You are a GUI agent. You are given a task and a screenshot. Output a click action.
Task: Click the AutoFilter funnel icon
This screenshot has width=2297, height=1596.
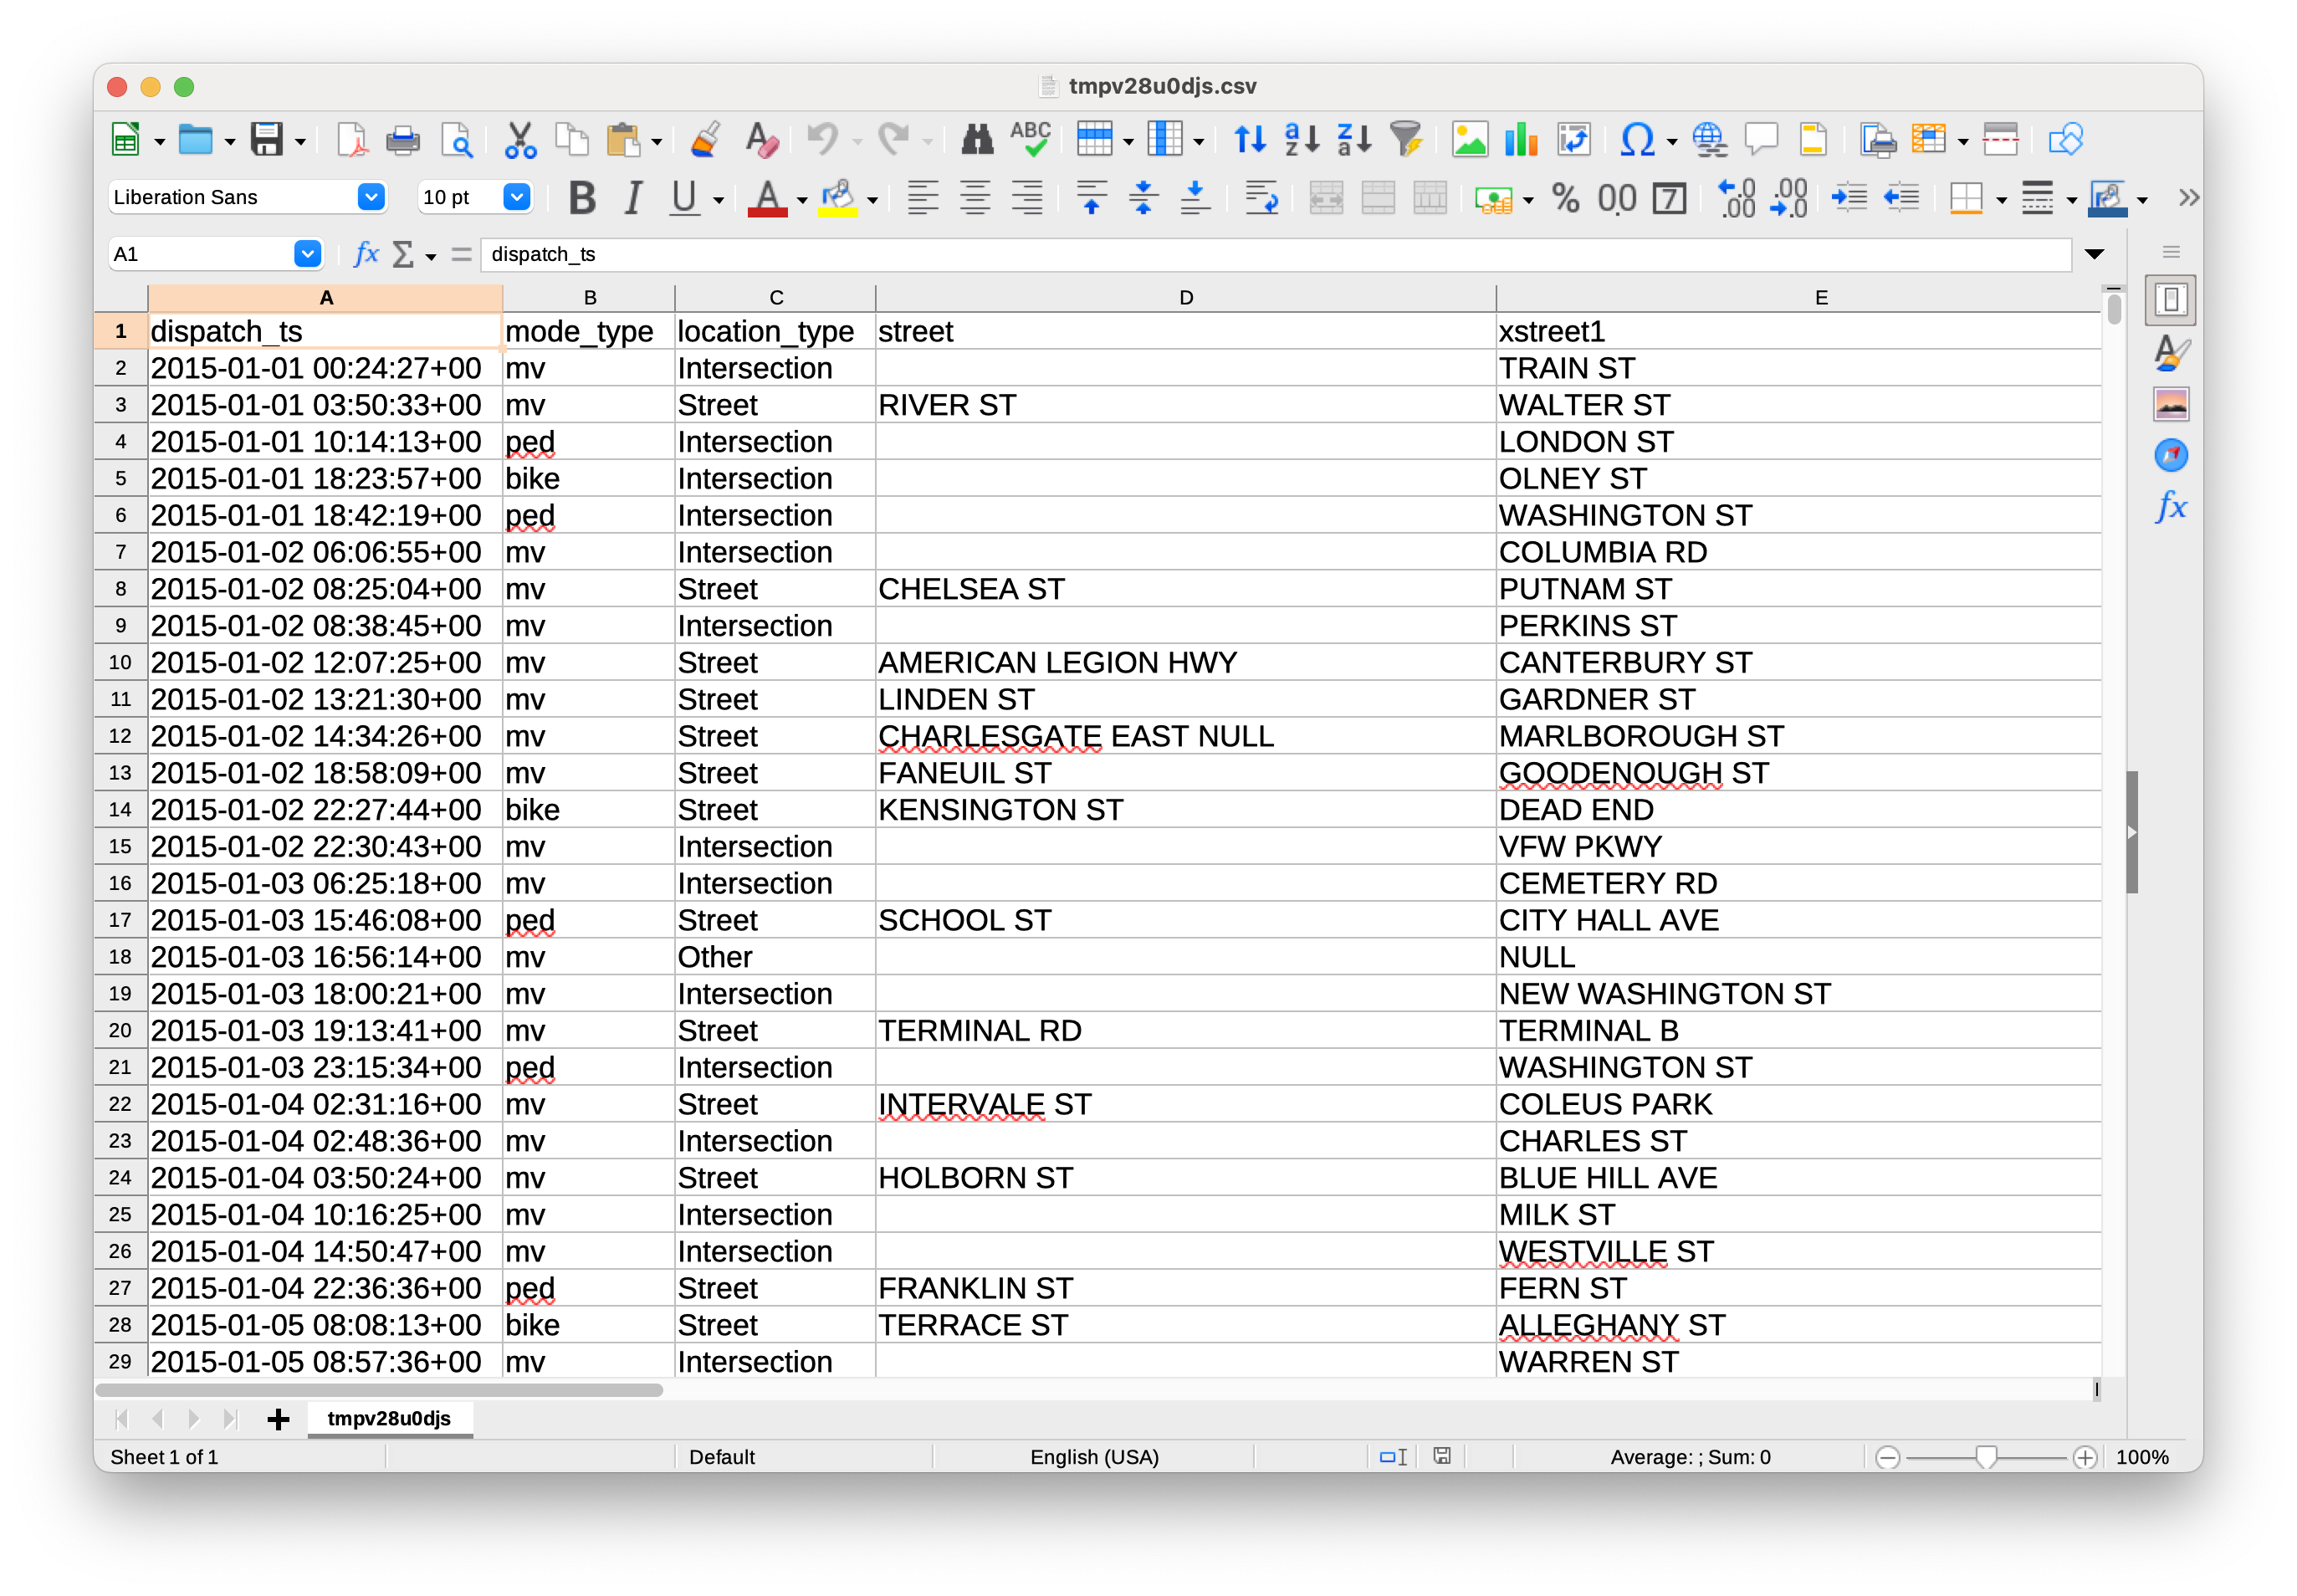tap(1406, 140)
